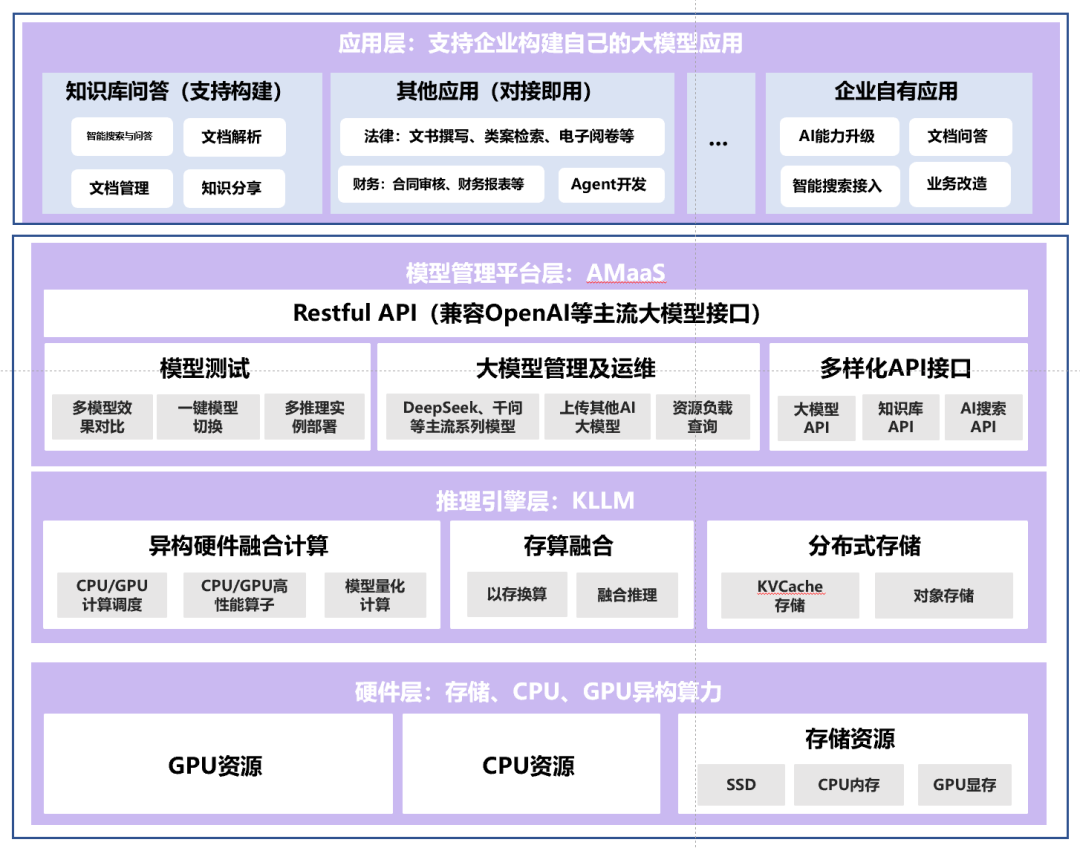This screenshot has width=1080, height=848.
Task: Select the KVCache存储 box
Action: (789, 596)
